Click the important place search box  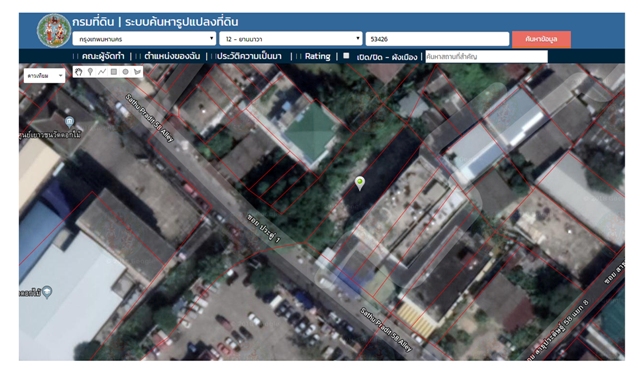point(486,57)
